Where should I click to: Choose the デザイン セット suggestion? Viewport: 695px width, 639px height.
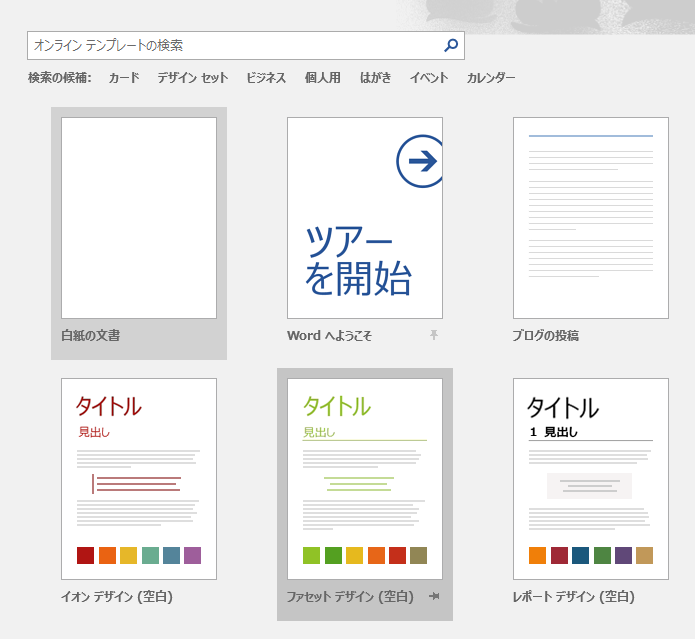pos(193,78)
